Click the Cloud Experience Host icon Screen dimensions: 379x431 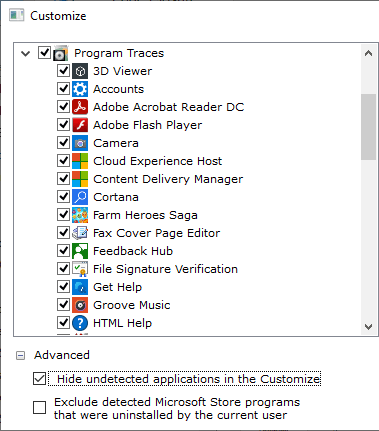coord(80,161)
